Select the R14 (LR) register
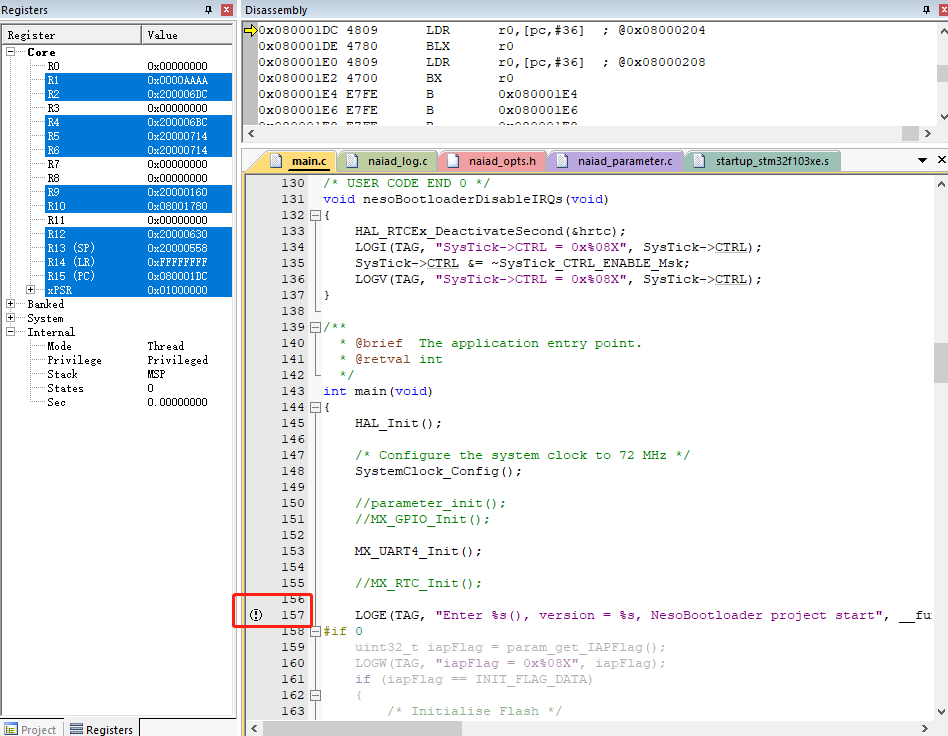948x736 pixels. (x=138, y=262)
